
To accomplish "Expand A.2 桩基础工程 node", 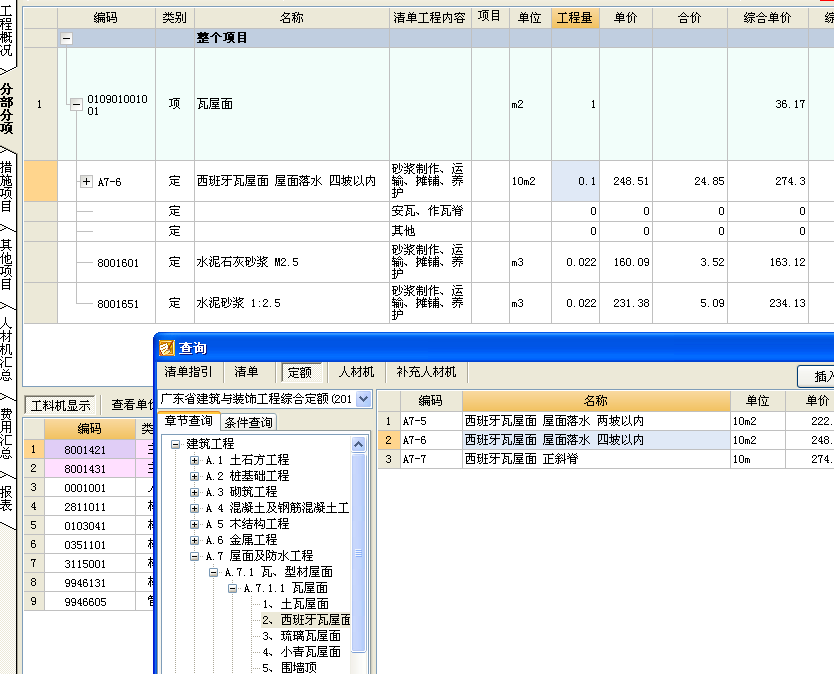I will [x=195, y=476].
